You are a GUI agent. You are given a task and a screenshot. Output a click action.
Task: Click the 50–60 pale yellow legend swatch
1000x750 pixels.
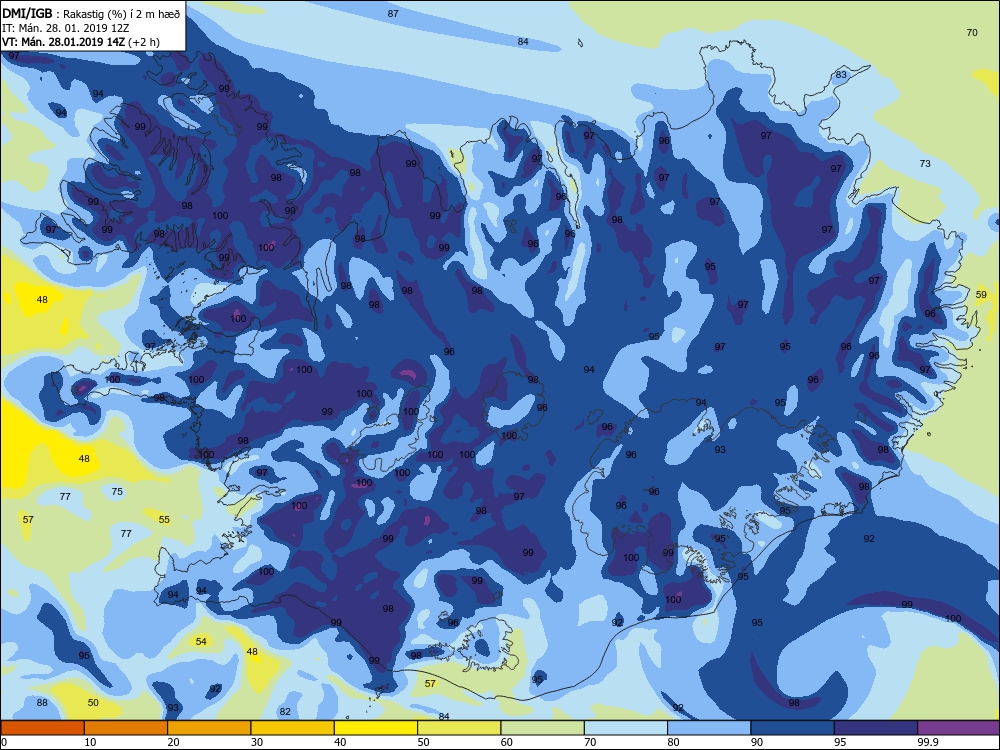[459, 728]
